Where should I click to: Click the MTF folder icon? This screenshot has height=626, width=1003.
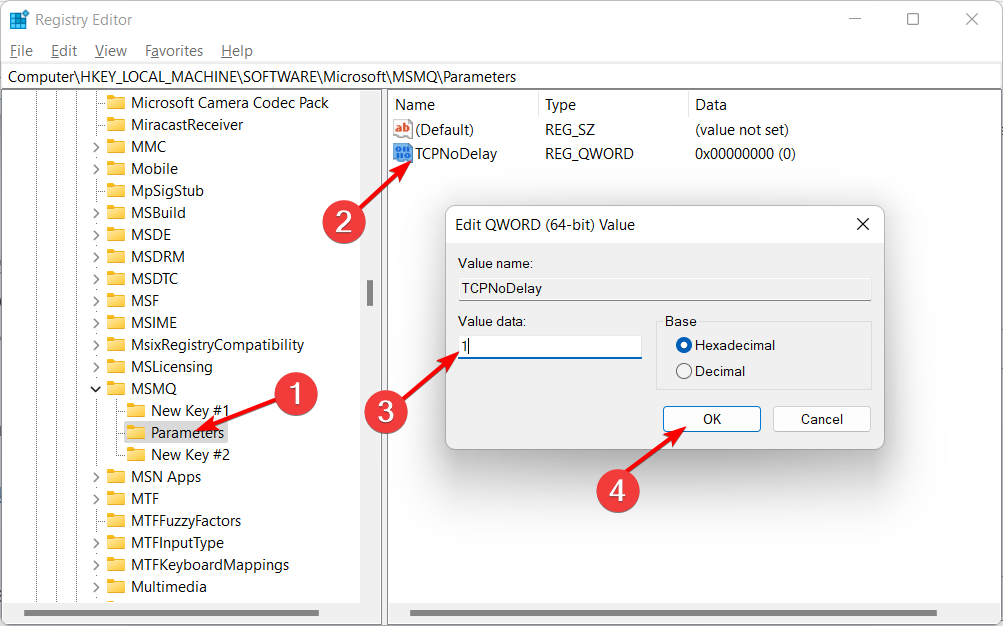click(x=116, y=499)
